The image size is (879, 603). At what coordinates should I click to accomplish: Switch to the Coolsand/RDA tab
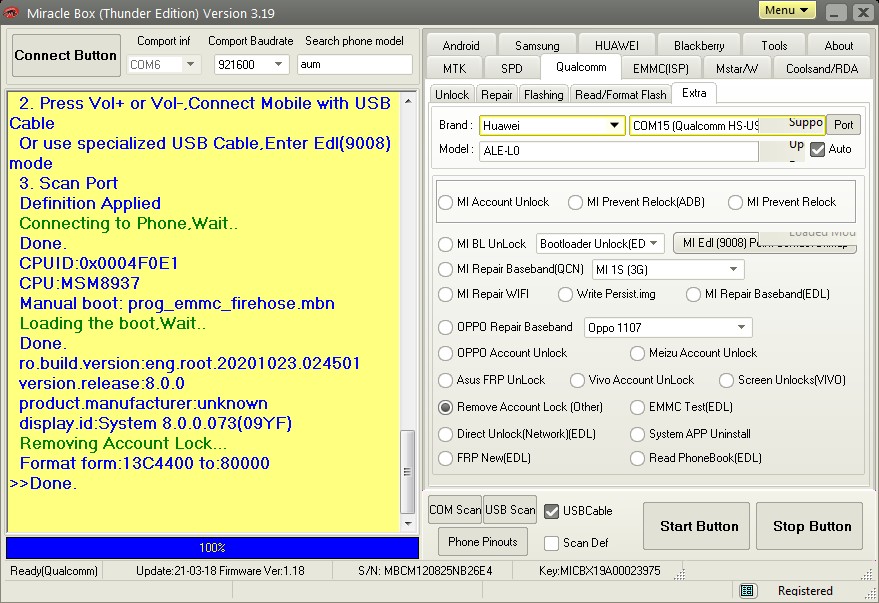[822, 68]
